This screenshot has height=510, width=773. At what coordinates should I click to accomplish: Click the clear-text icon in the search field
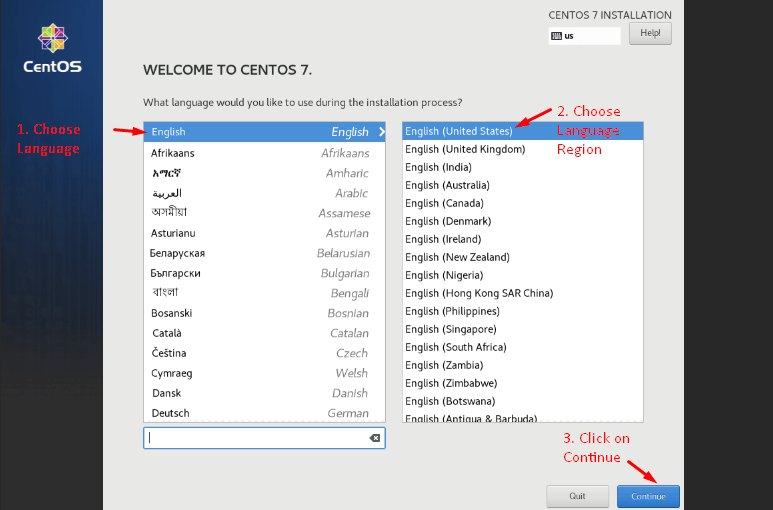pyautogui.click(x=375, y=438)
